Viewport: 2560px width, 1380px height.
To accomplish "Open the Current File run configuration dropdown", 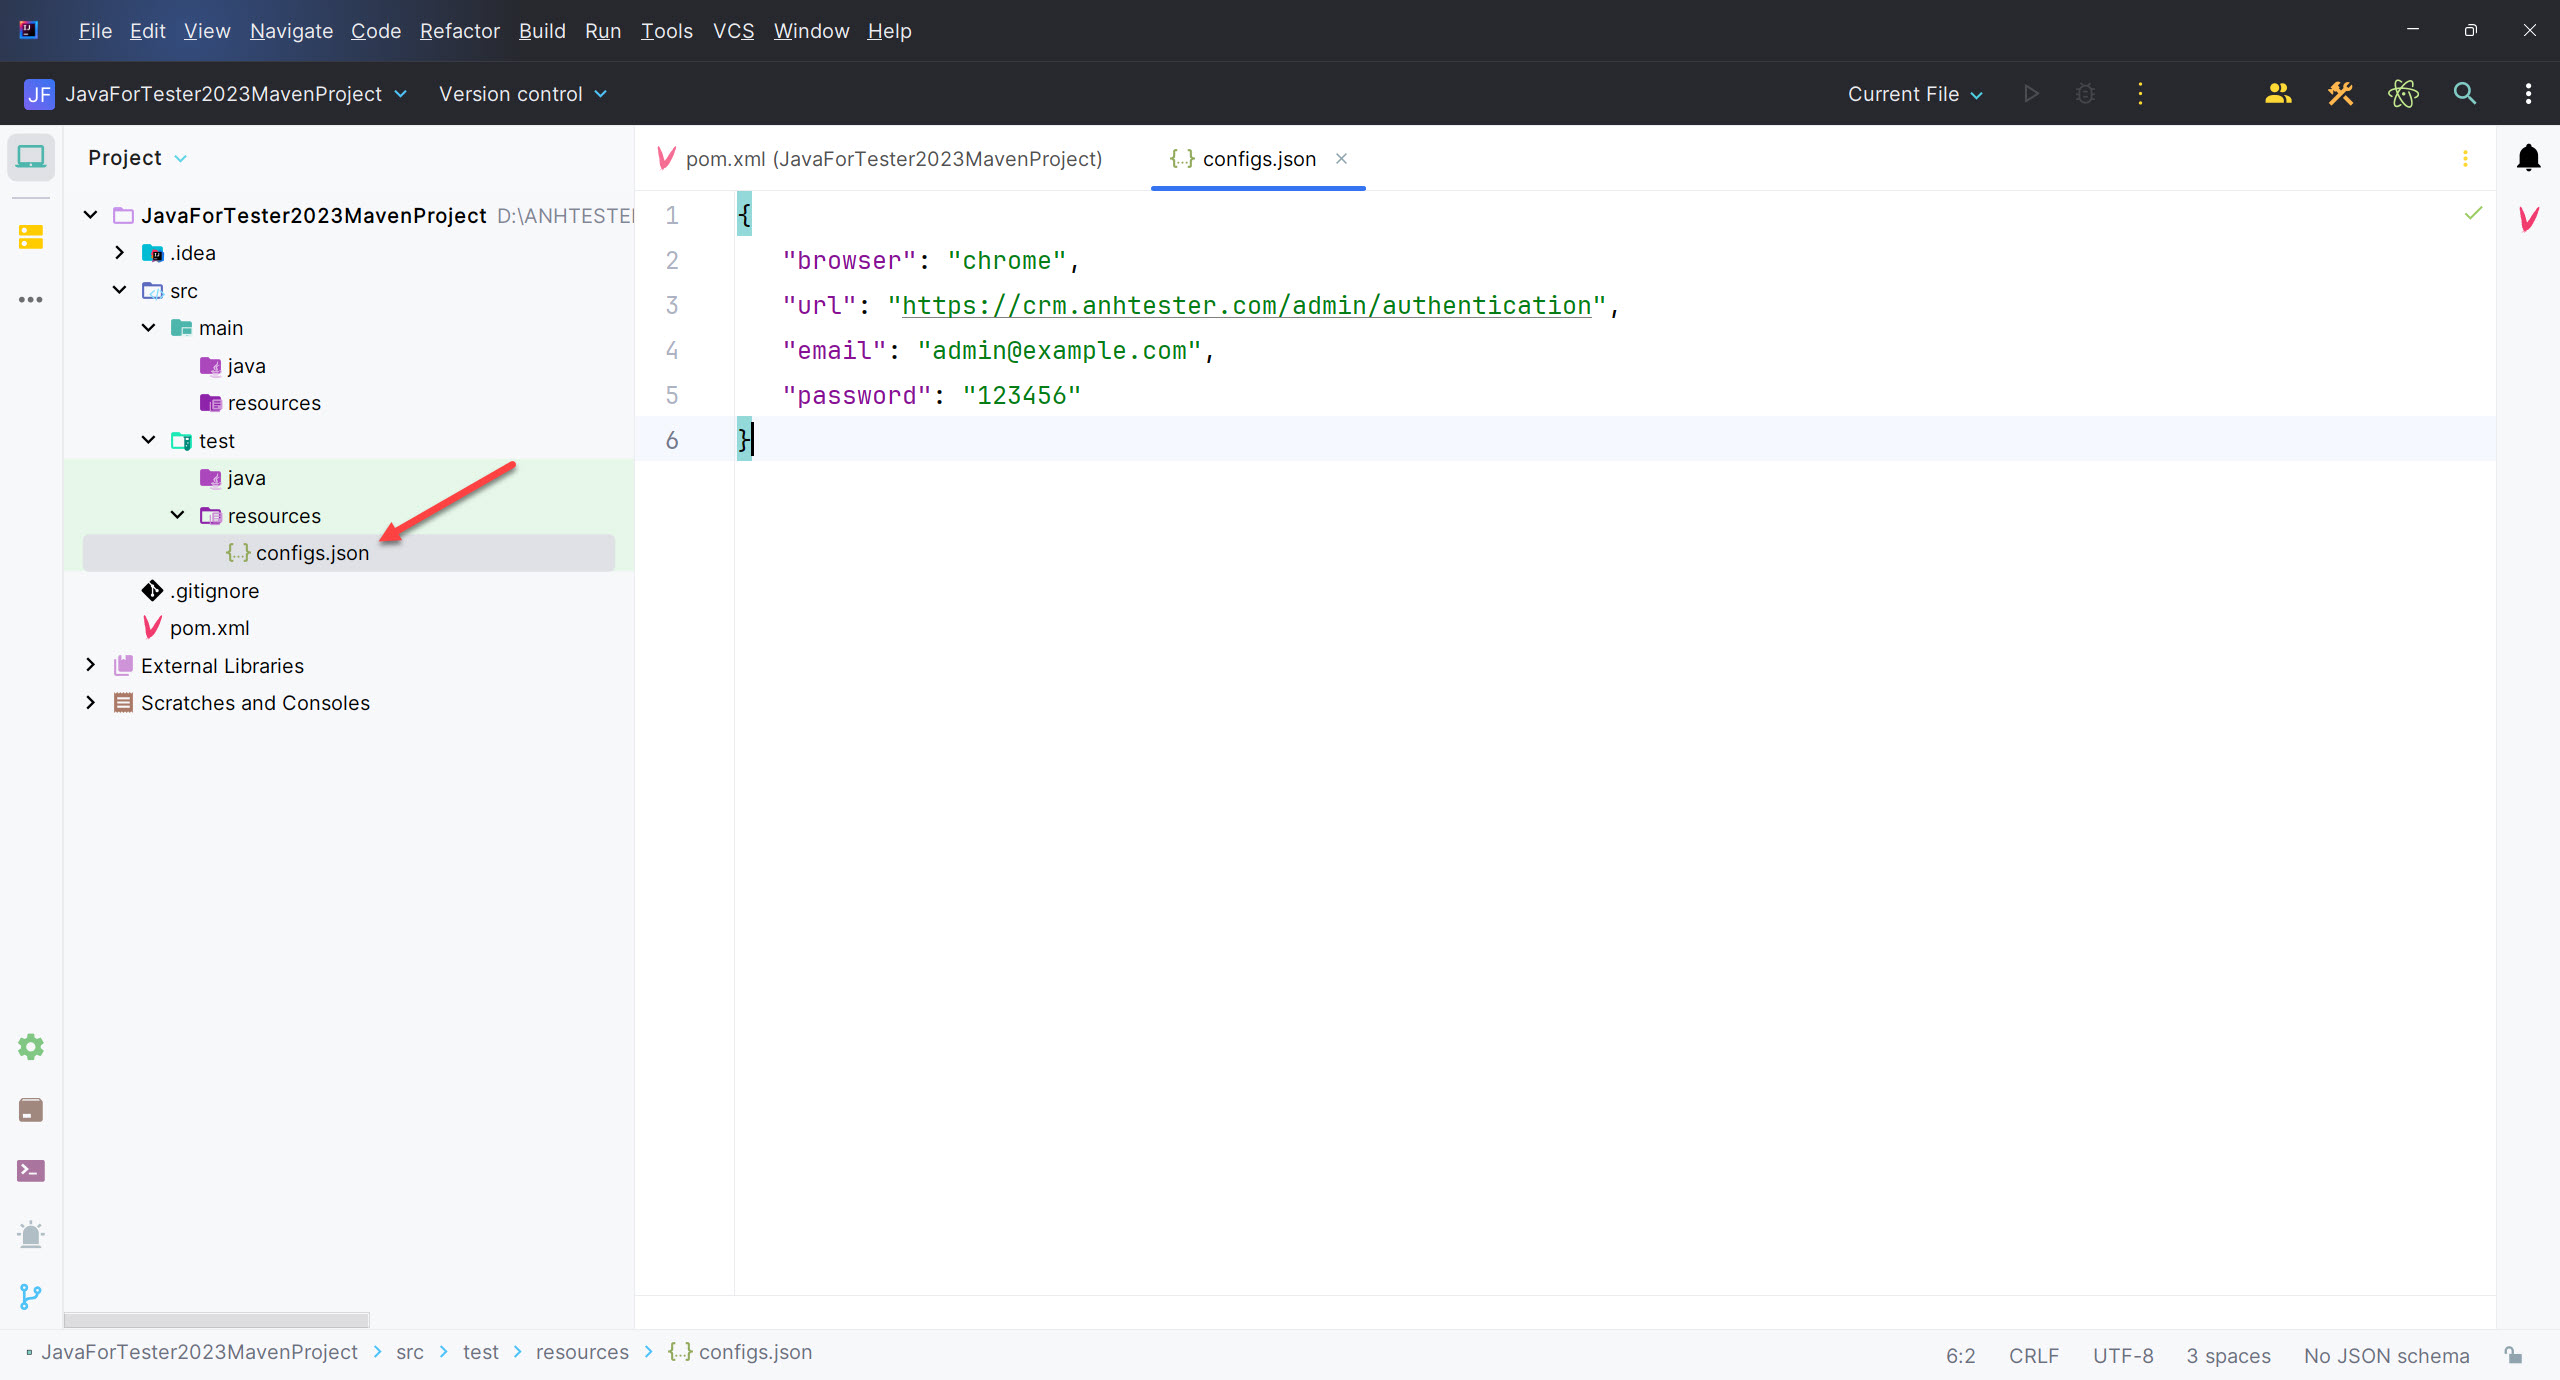I will point(1914,94).
